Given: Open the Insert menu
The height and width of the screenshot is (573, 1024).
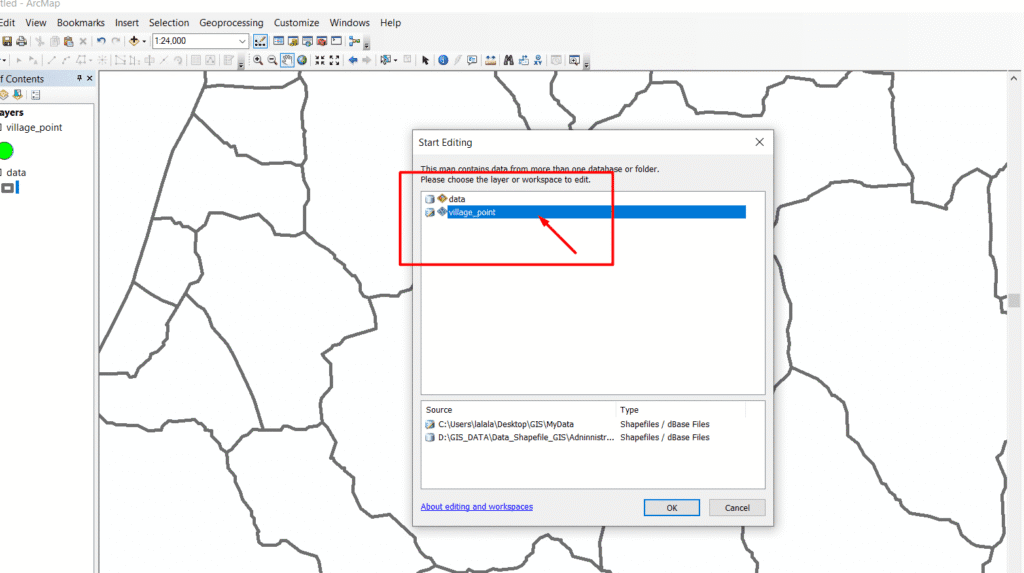Looking at the screenshot, I should [127, 22].
